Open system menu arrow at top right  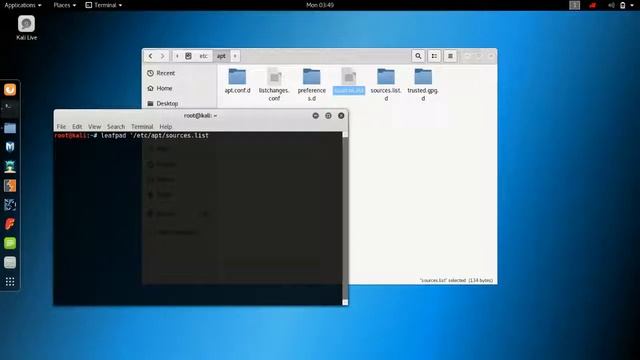click(632, 5)
